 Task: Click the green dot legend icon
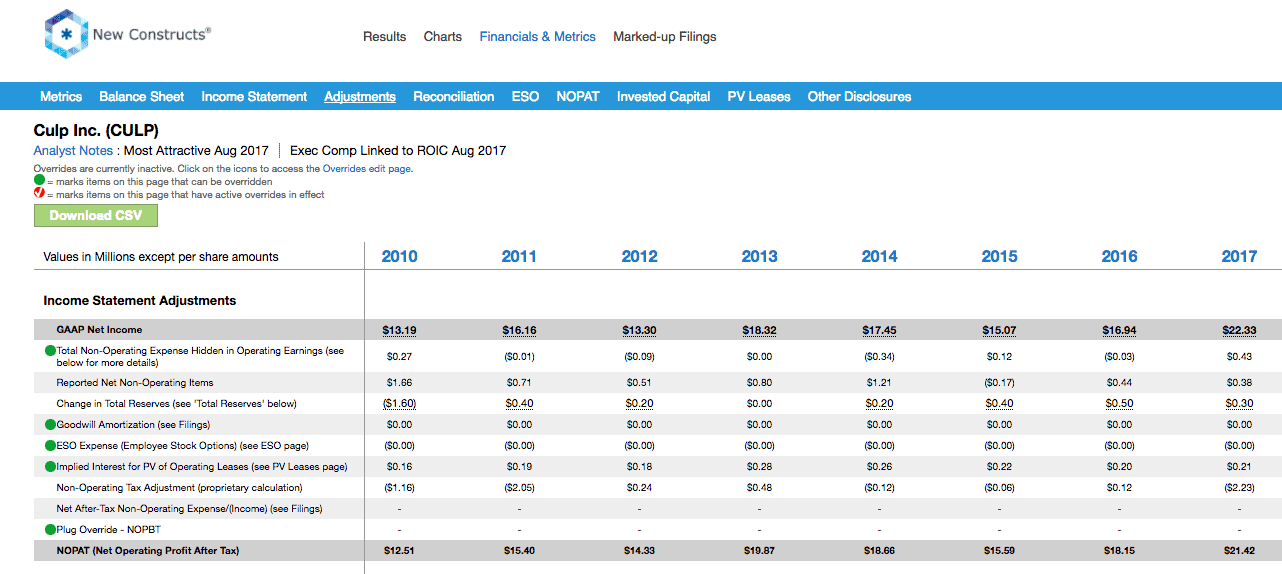[39, 182]
